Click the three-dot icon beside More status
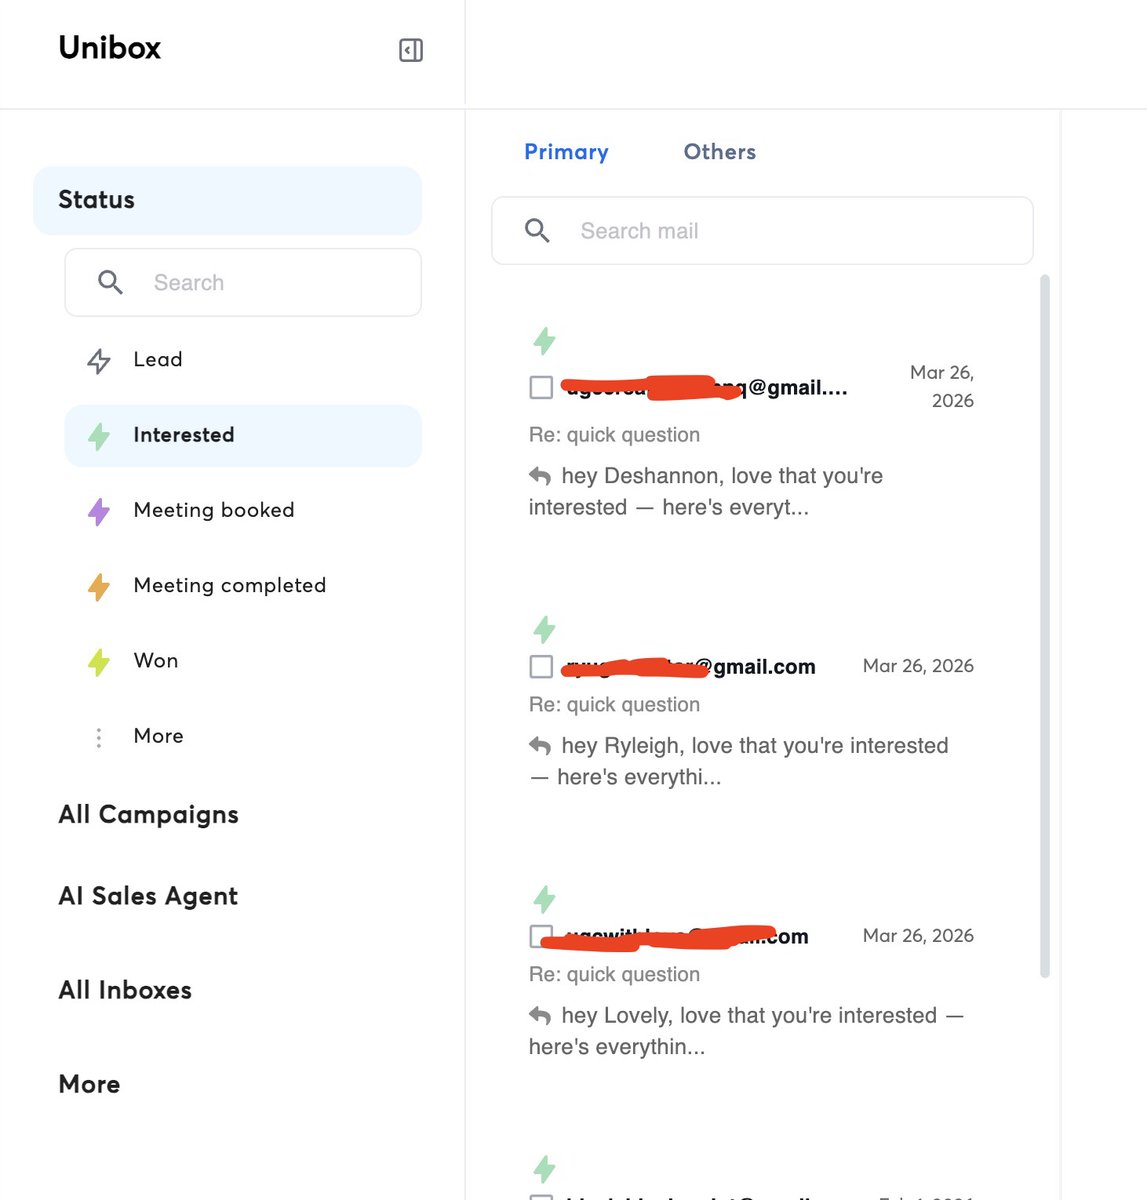The height and width of the screenshot is (1200, 1147). 99,738
